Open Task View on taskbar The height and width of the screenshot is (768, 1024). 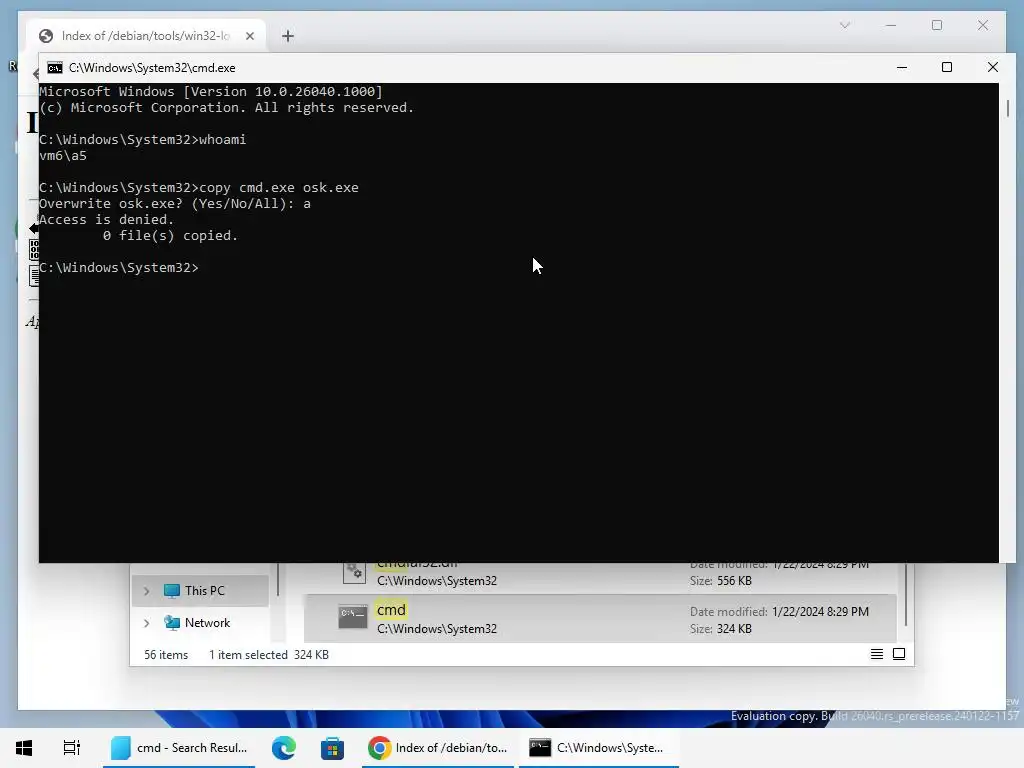click(72, 748)
